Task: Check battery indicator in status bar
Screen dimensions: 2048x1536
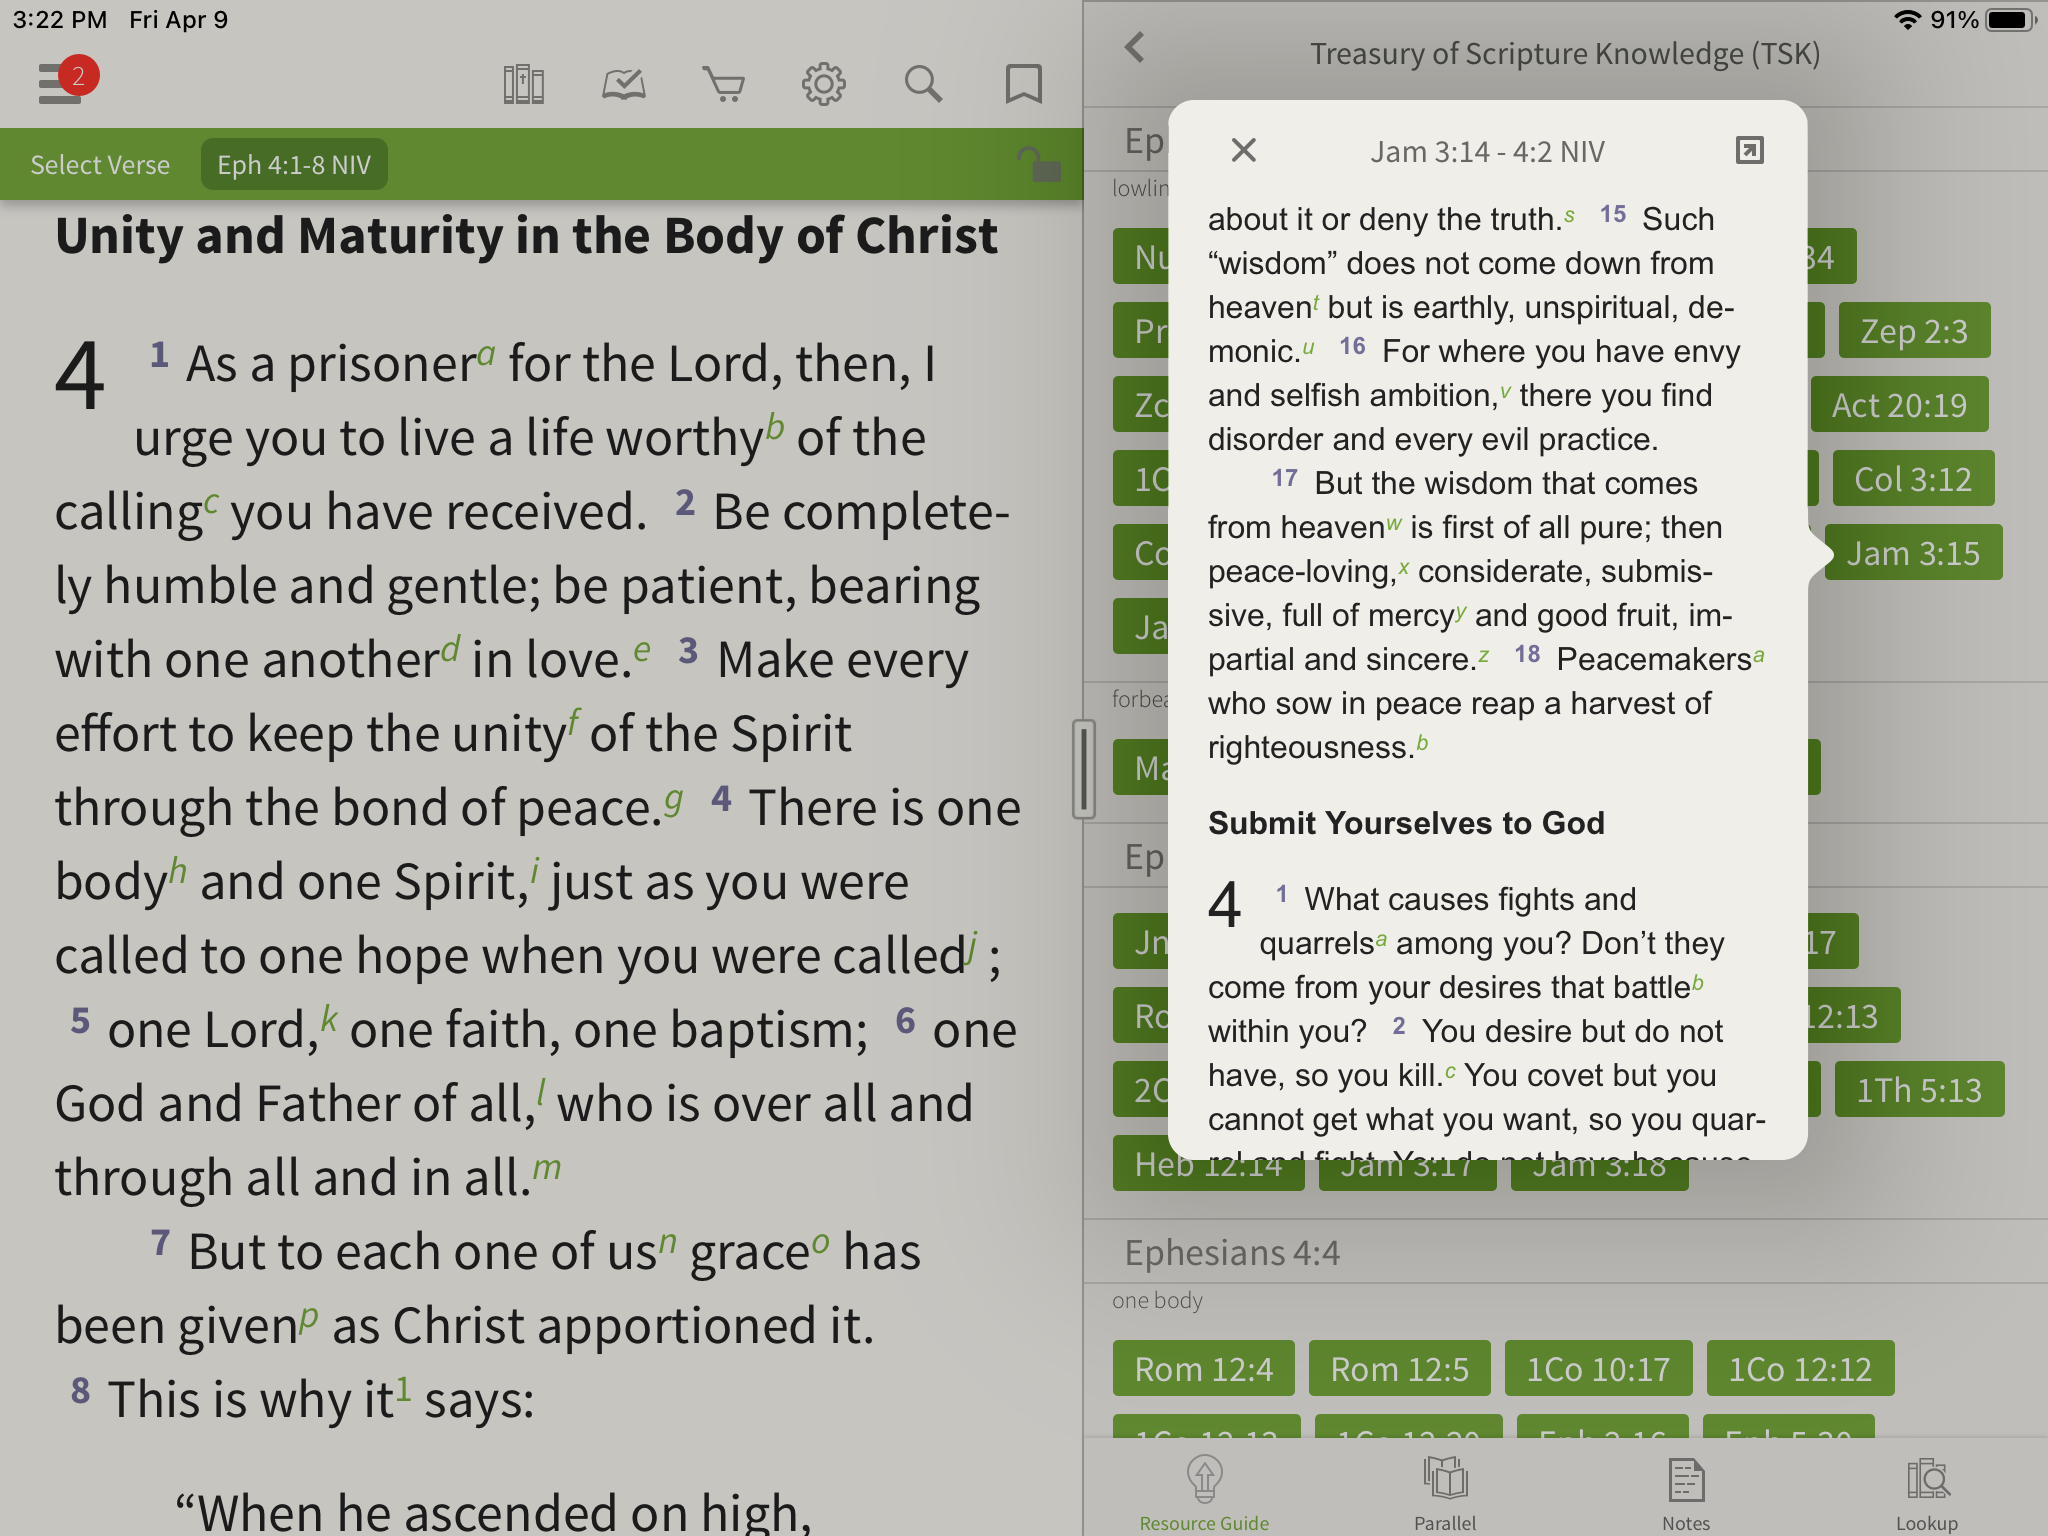Action: click(2011, 20)
